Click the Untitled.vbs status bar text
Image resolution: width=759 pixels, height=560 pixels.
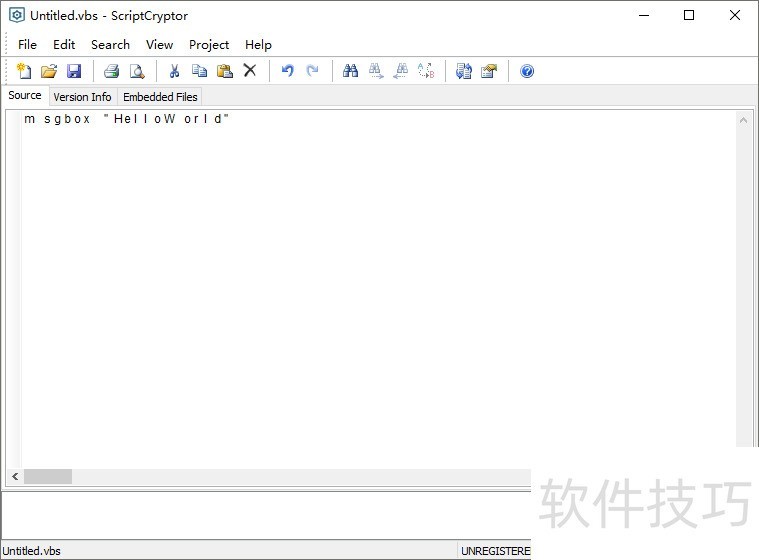31,551
